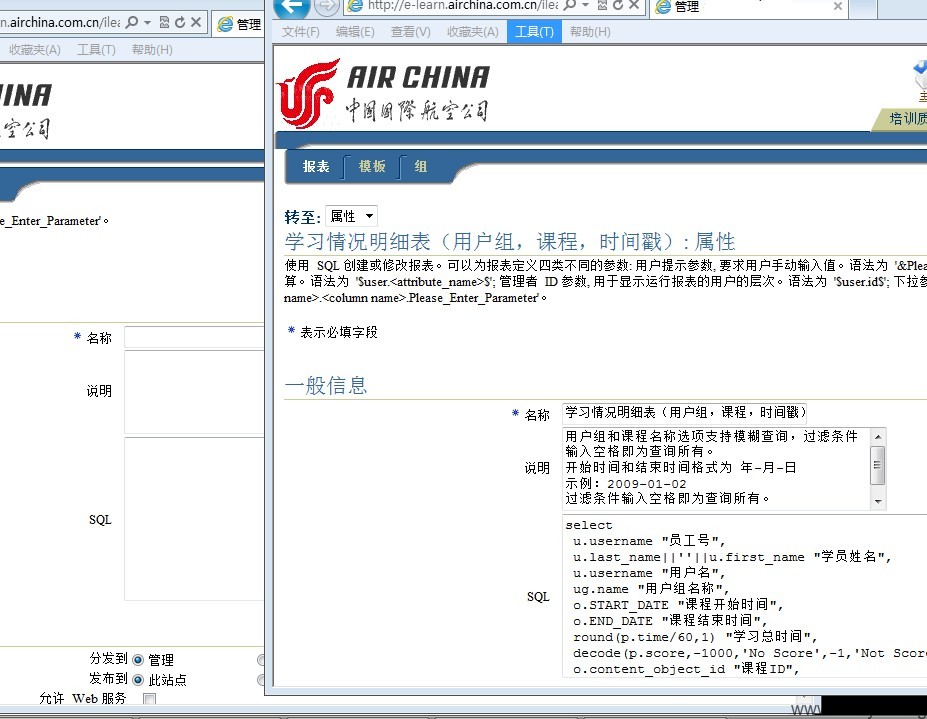Click scroll down arrow of 说明 box
927x719 pixels.
pyautogui.click(x=879, y=501)
